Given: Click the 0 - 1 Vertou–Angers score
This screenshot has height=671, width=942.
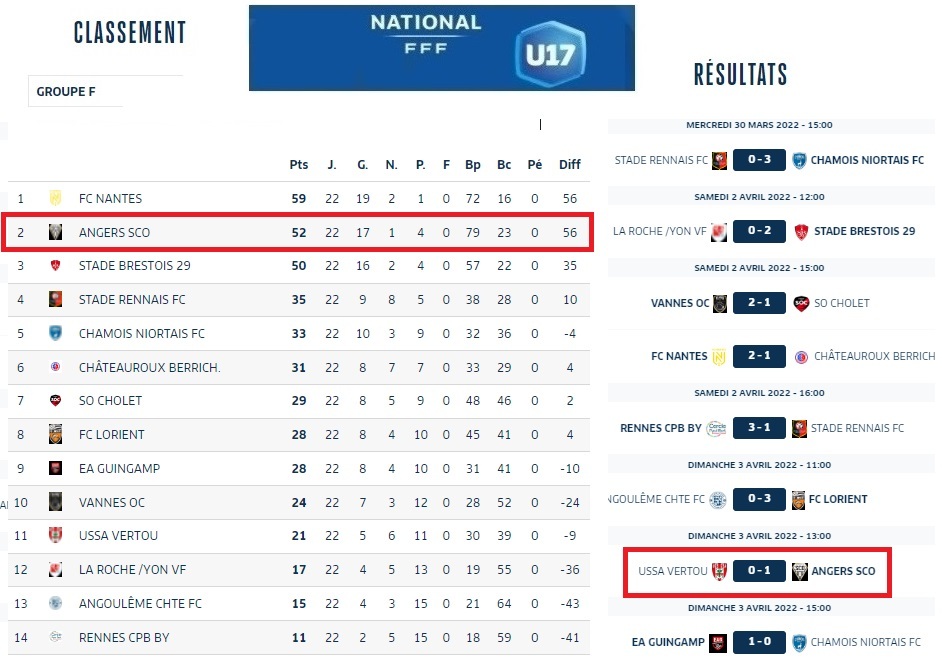Looking at the screenshot, I should point(759,571).
